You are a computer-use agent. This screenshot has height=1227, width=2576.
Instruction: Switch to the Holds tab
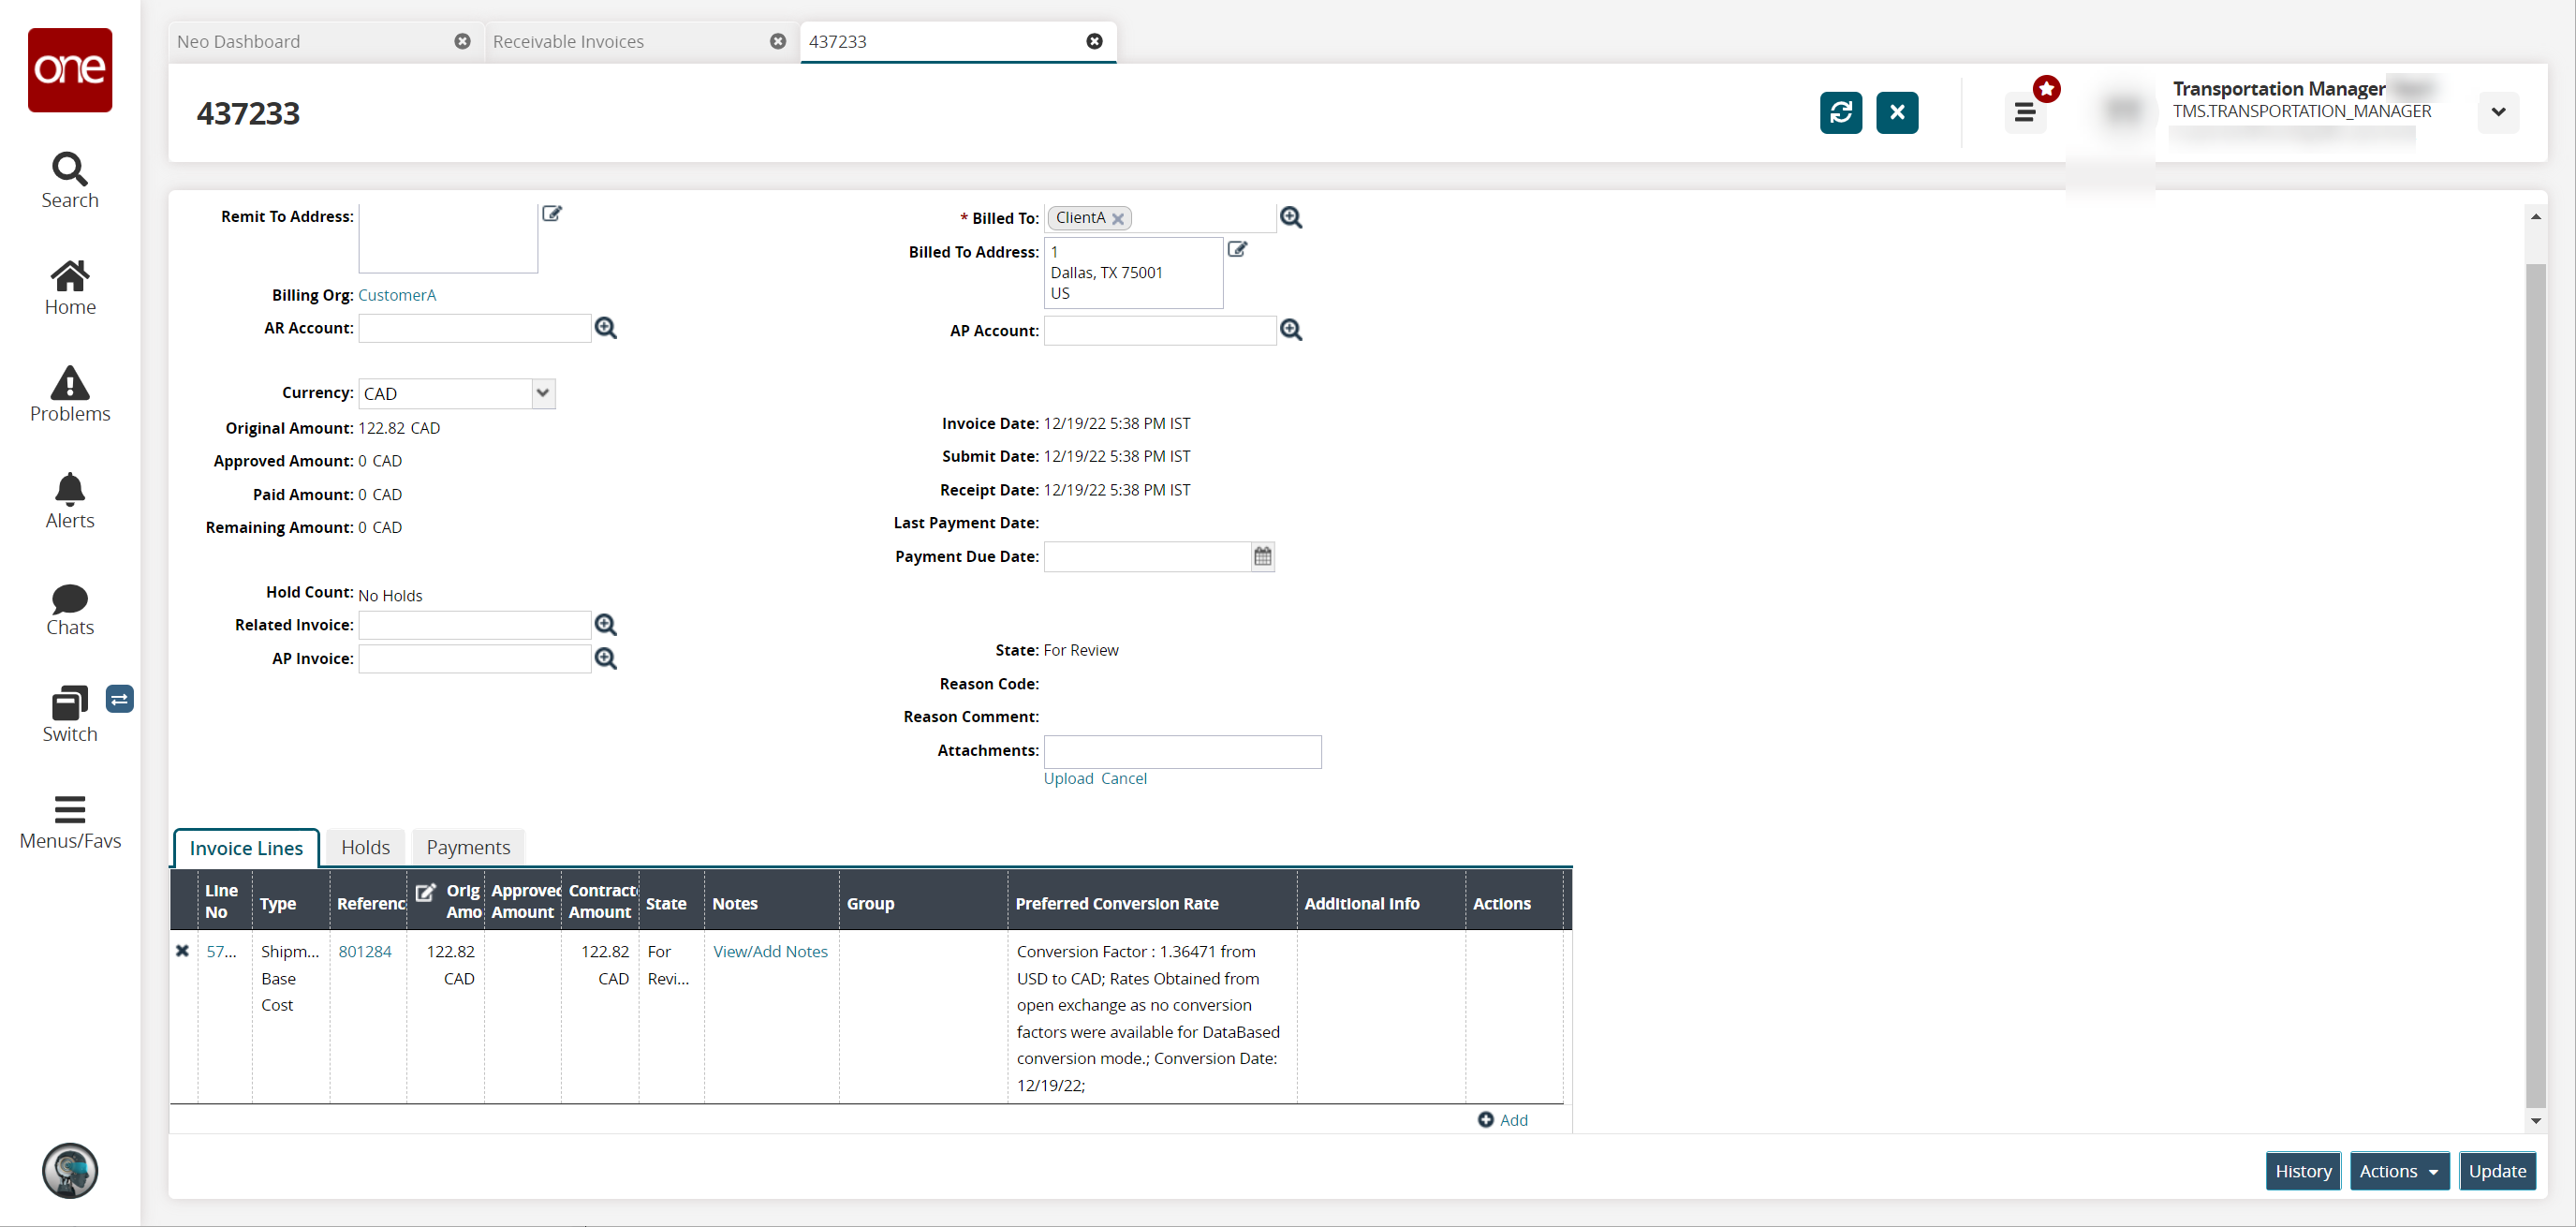[x=365, y=847]
